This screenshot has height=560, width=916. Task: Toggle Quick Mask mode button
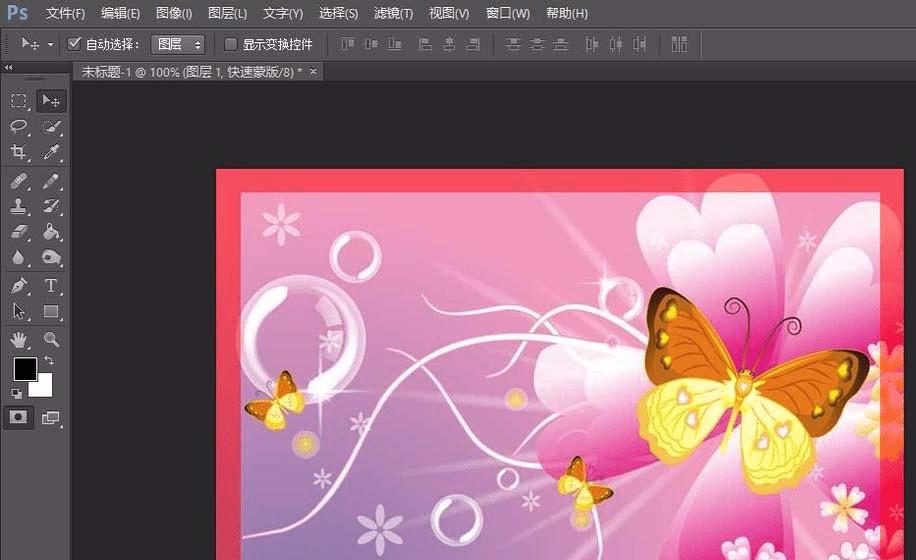(x=18, y=417)
